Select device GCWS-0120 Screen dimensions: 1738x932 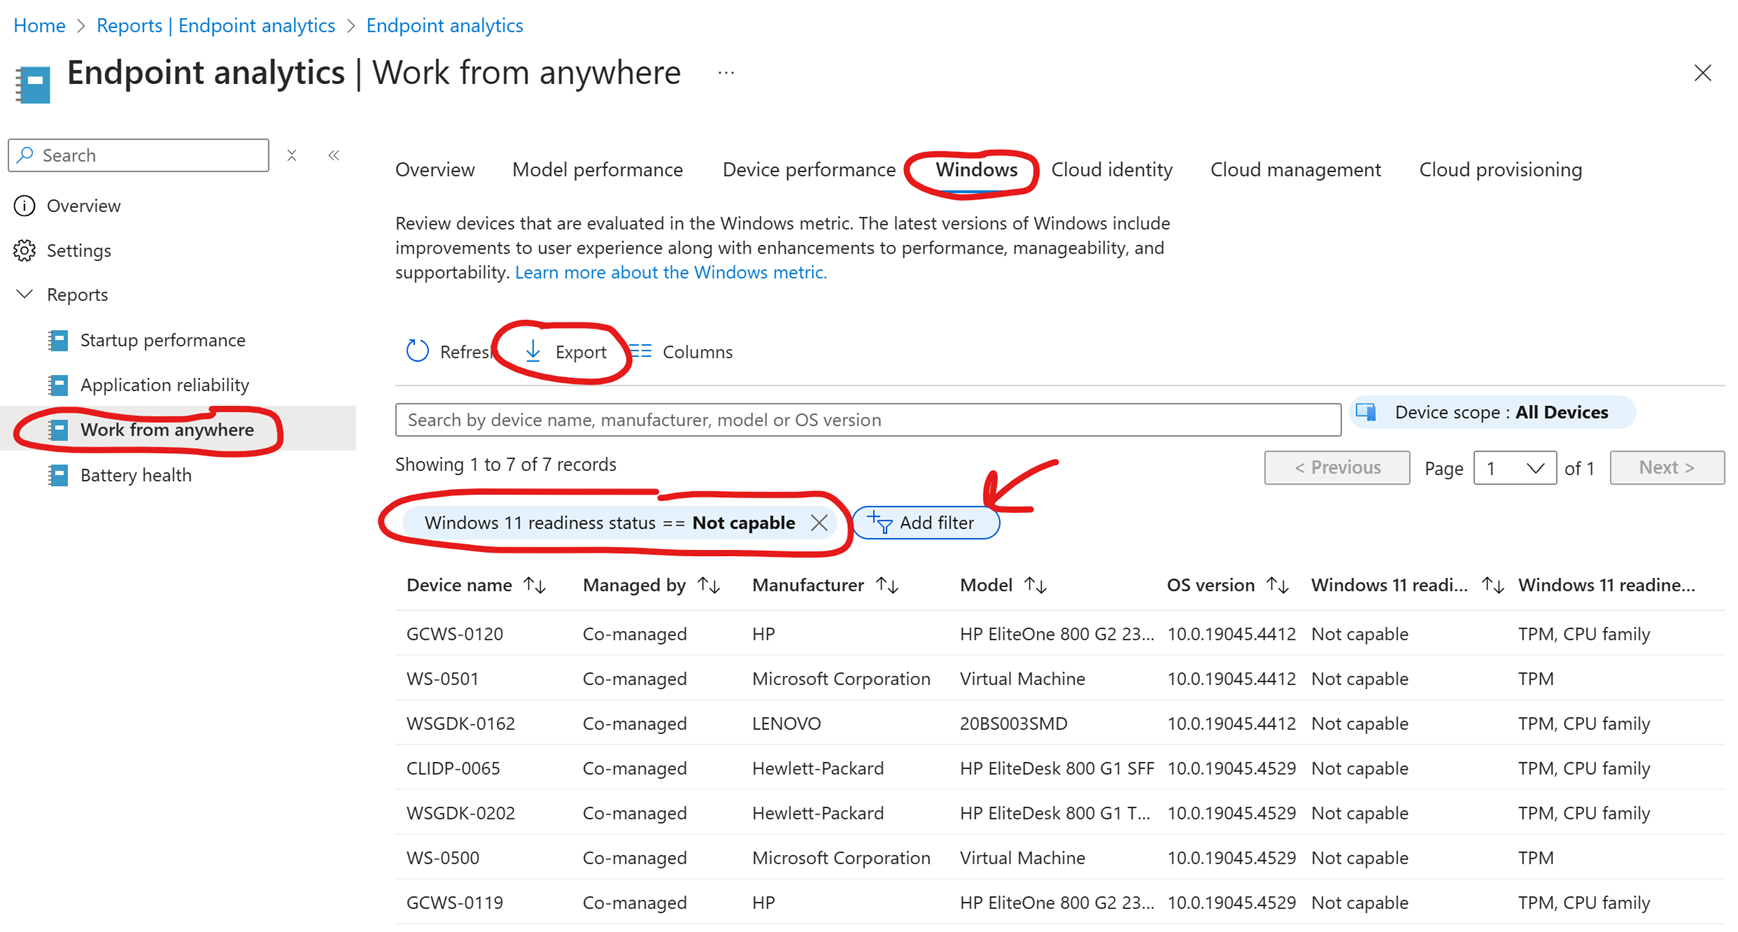pos(455,634)
